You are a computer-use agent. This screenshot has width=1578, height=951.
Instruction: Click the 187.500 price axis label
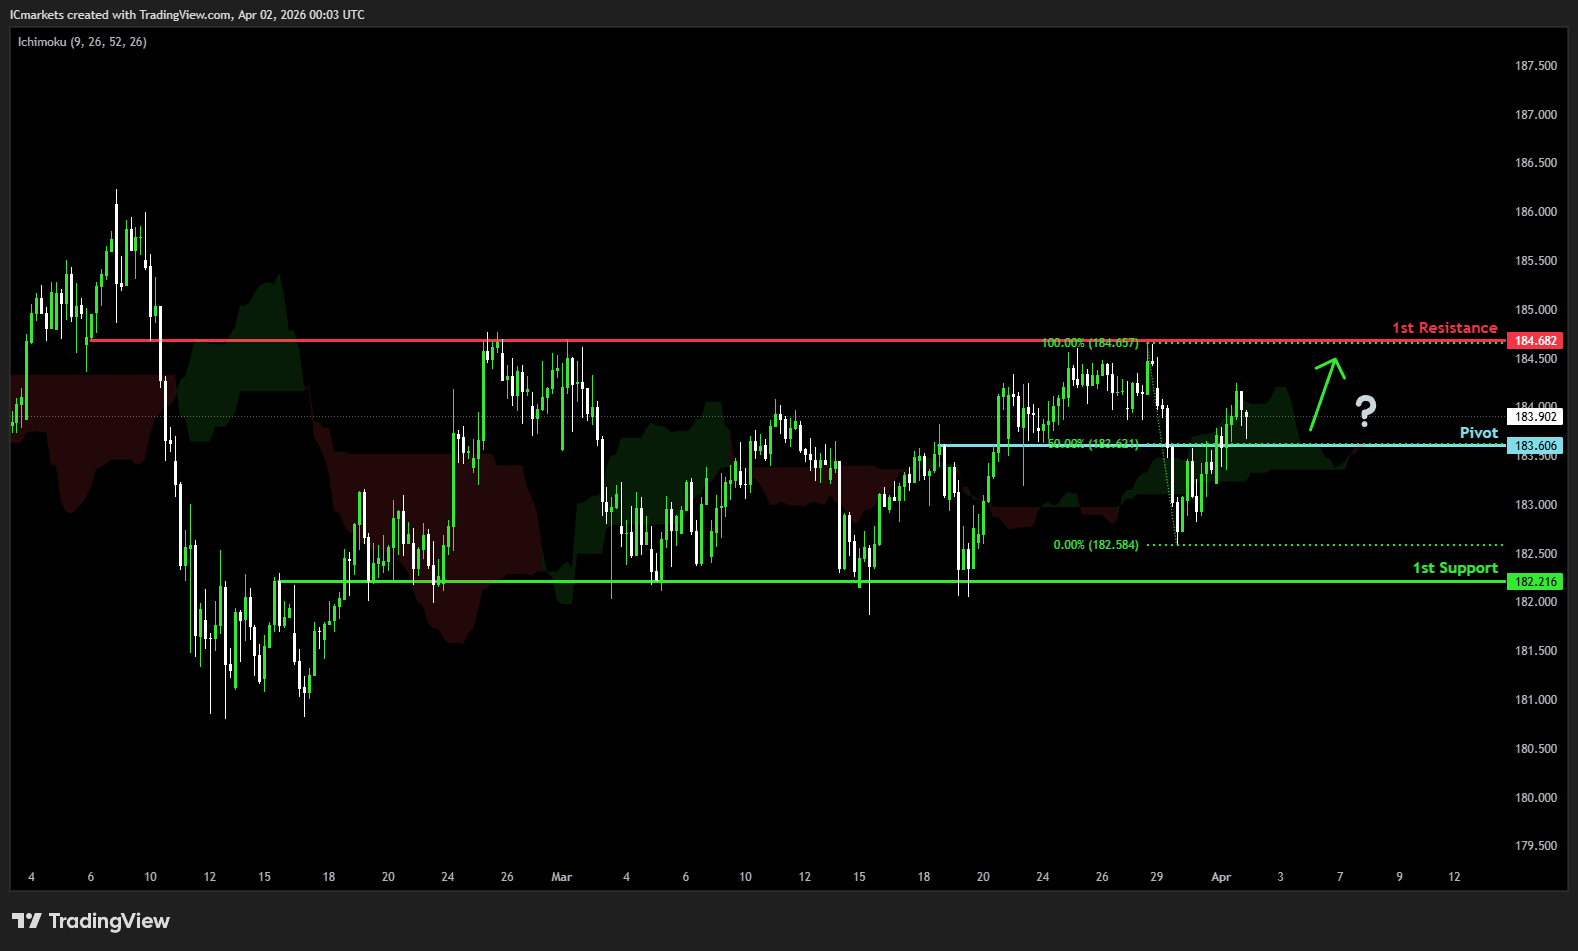[1535, 66]
